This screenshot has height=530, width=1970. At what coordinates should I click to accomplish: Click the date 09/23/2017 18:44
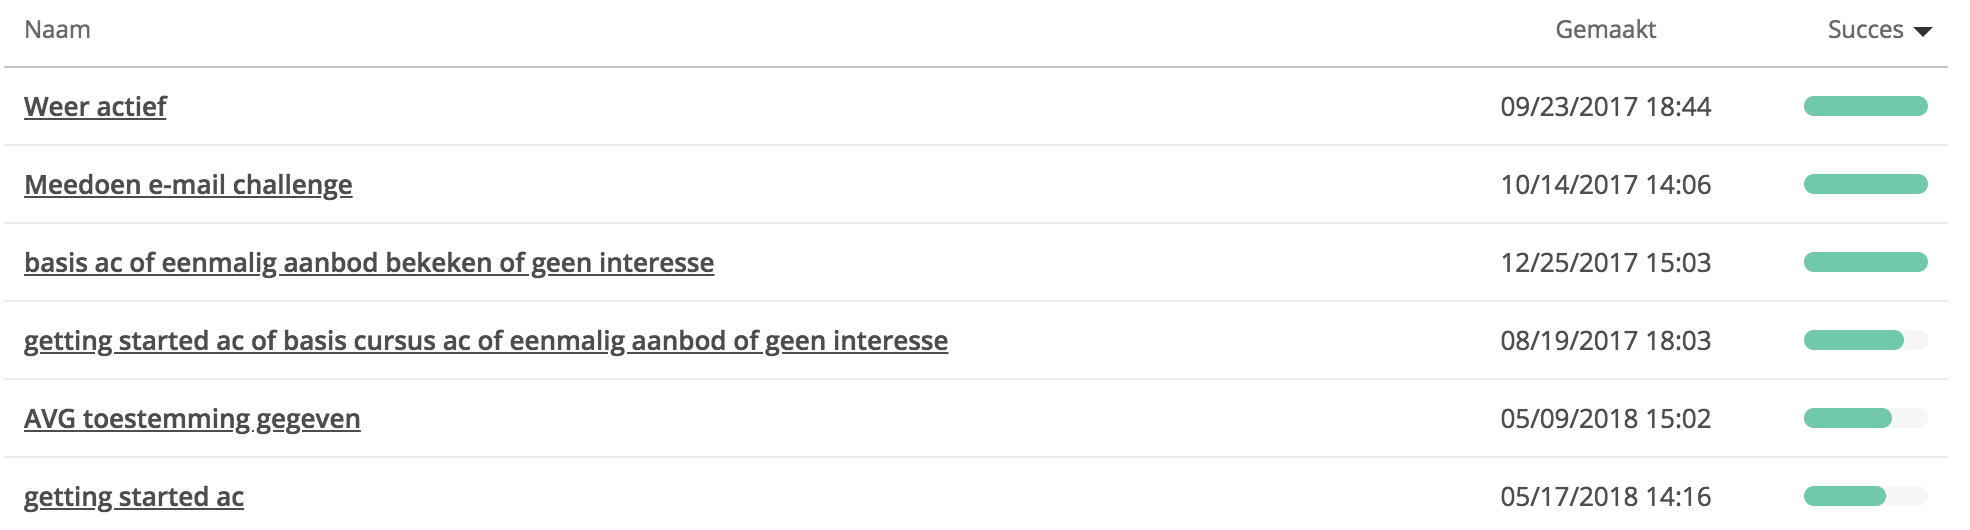point(1605,107)
